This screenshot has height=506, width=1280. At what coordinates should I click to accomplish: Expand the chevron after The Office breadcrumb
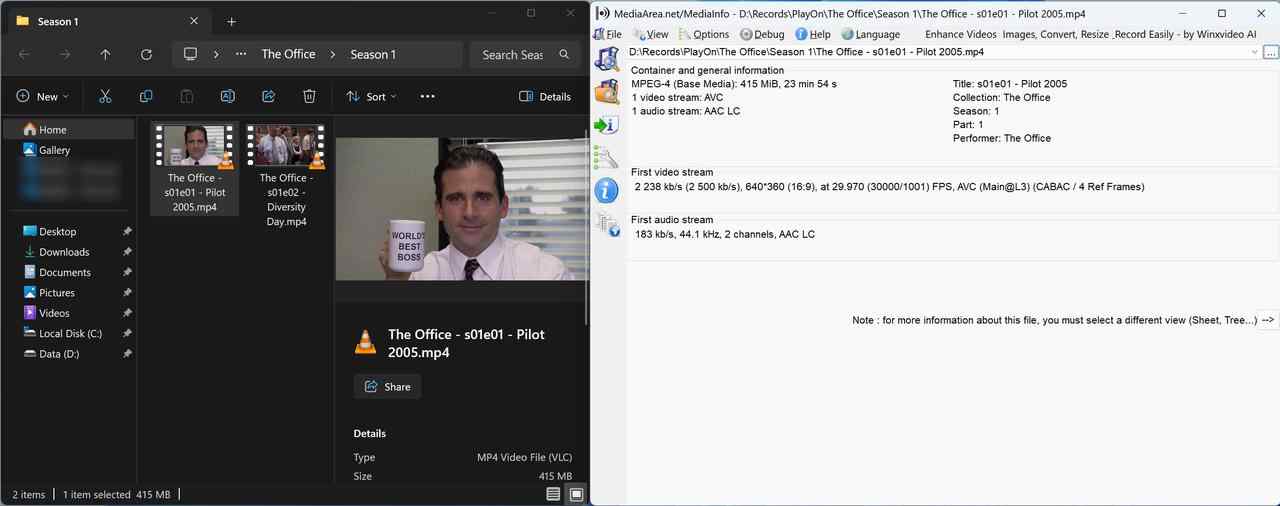pos(334,54)
